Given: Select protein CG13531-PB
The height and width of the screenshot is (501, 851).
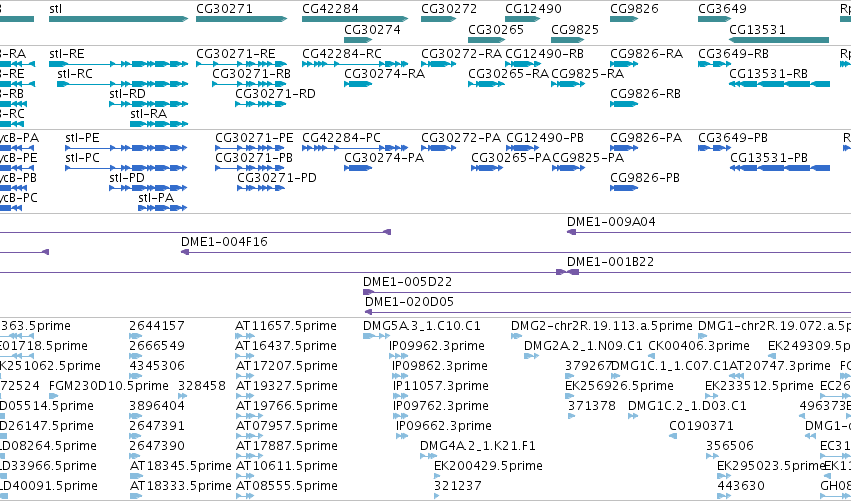Looking at the screenshot, I should 780,168.
